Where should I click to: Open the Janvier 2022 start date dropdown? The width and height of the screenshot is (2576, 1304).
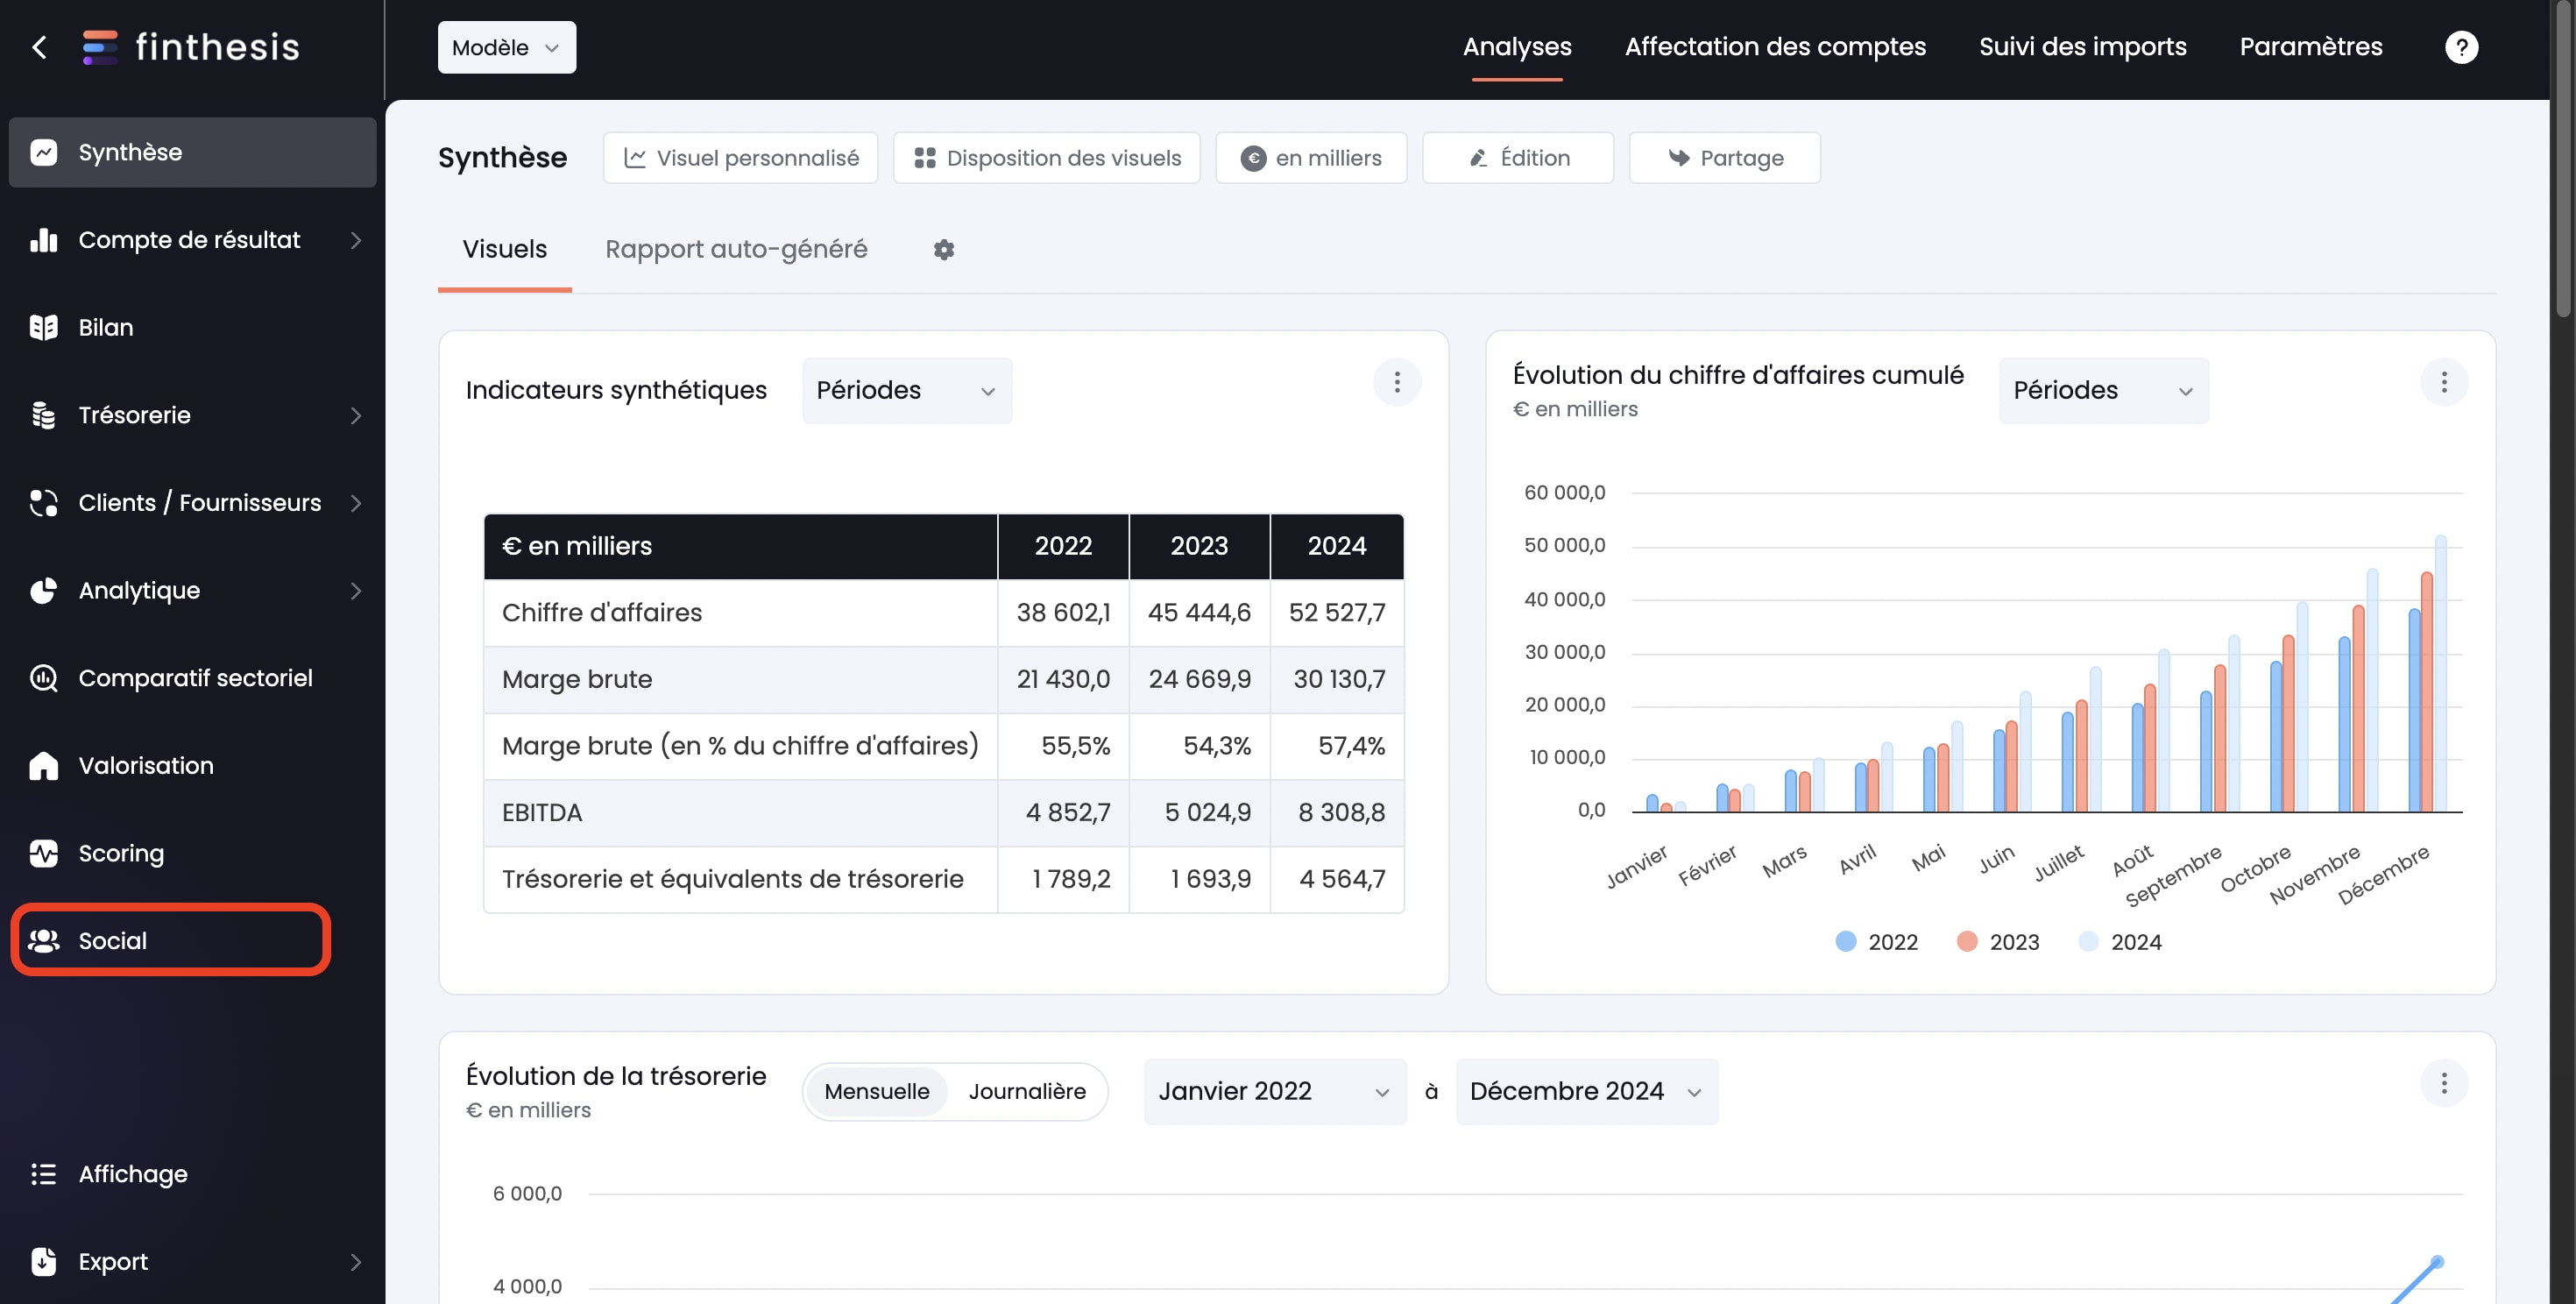click(1274, 1091)
